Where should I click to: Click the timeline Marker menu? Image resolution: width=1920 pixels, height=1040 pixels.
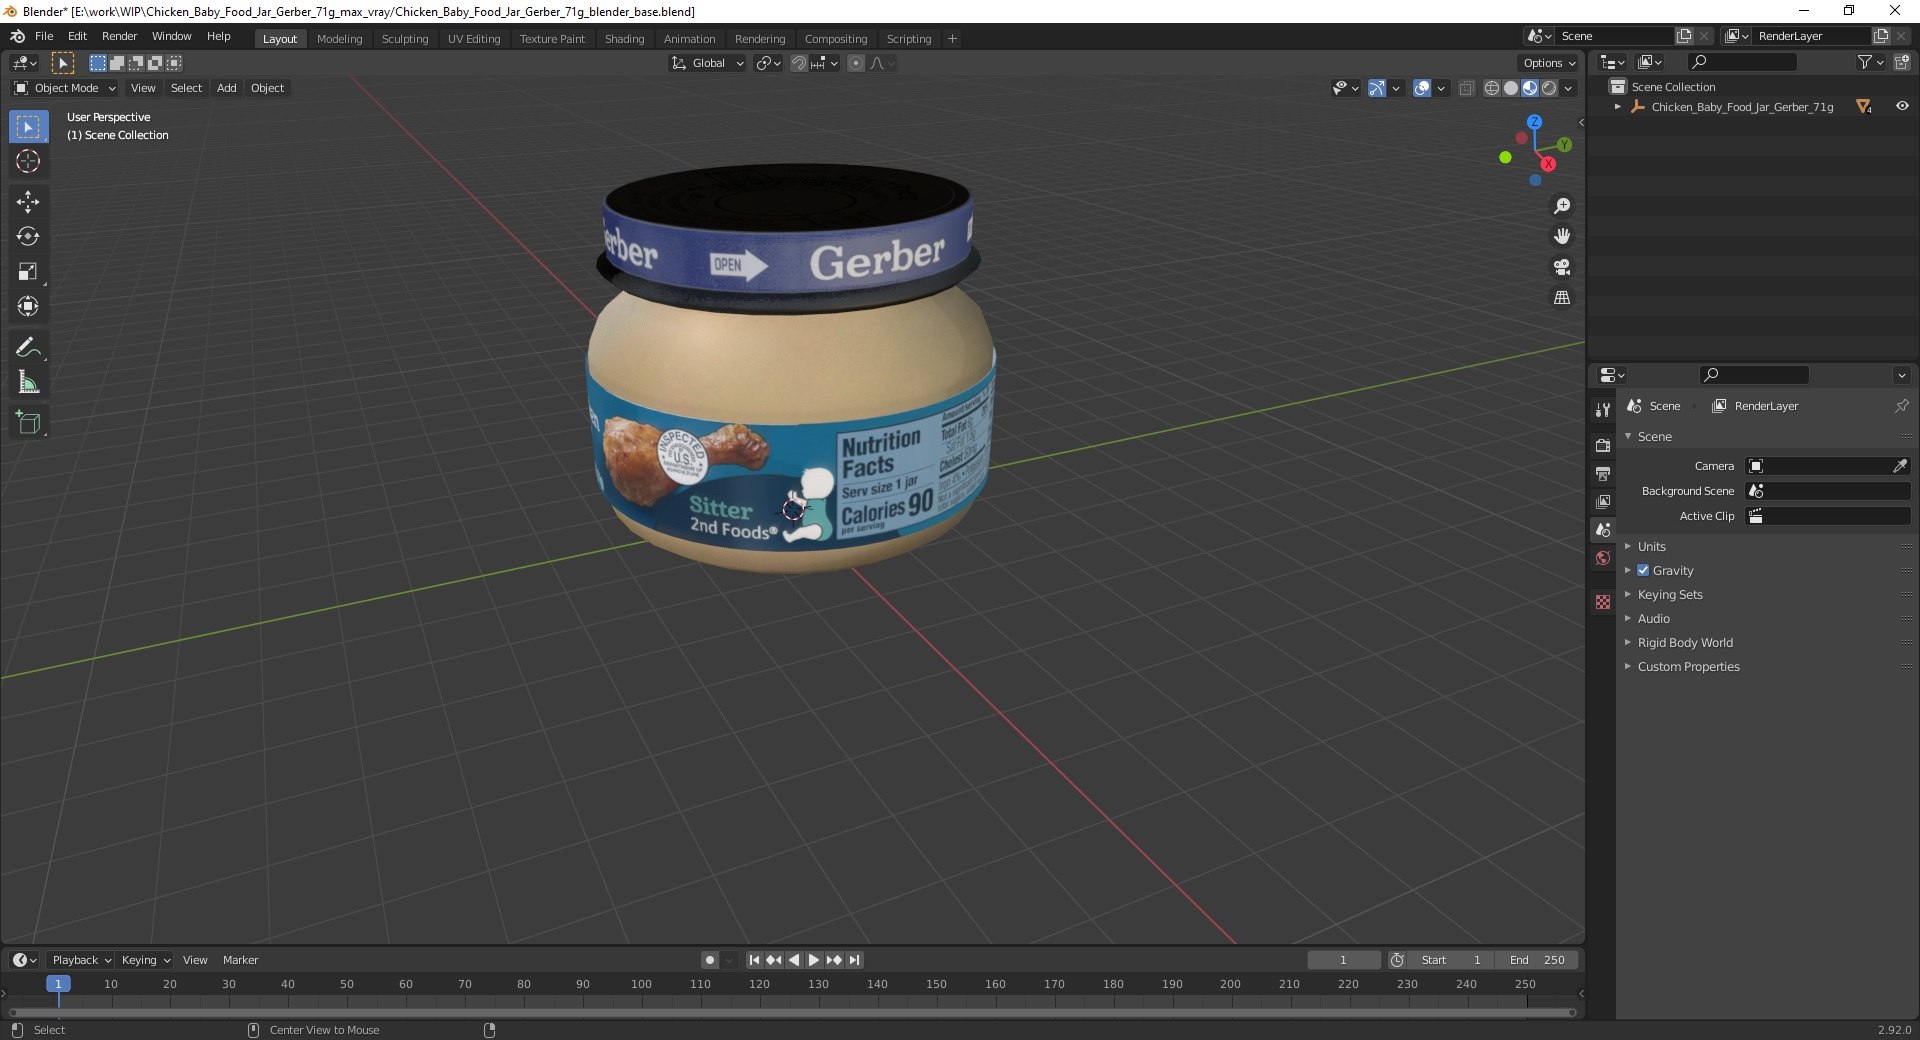click(240, 960)
